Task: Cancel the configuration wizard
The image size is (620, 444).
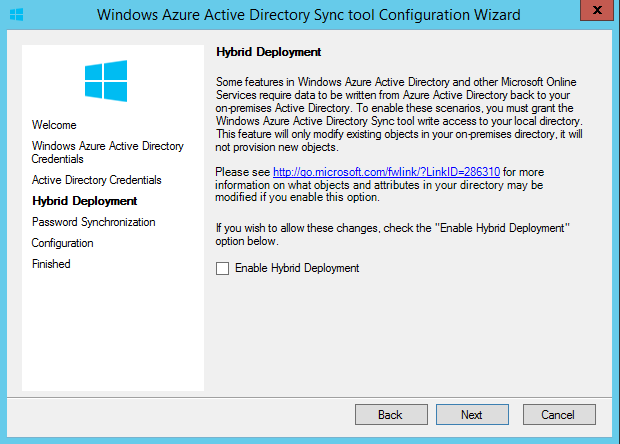Action: coord(559,414)
